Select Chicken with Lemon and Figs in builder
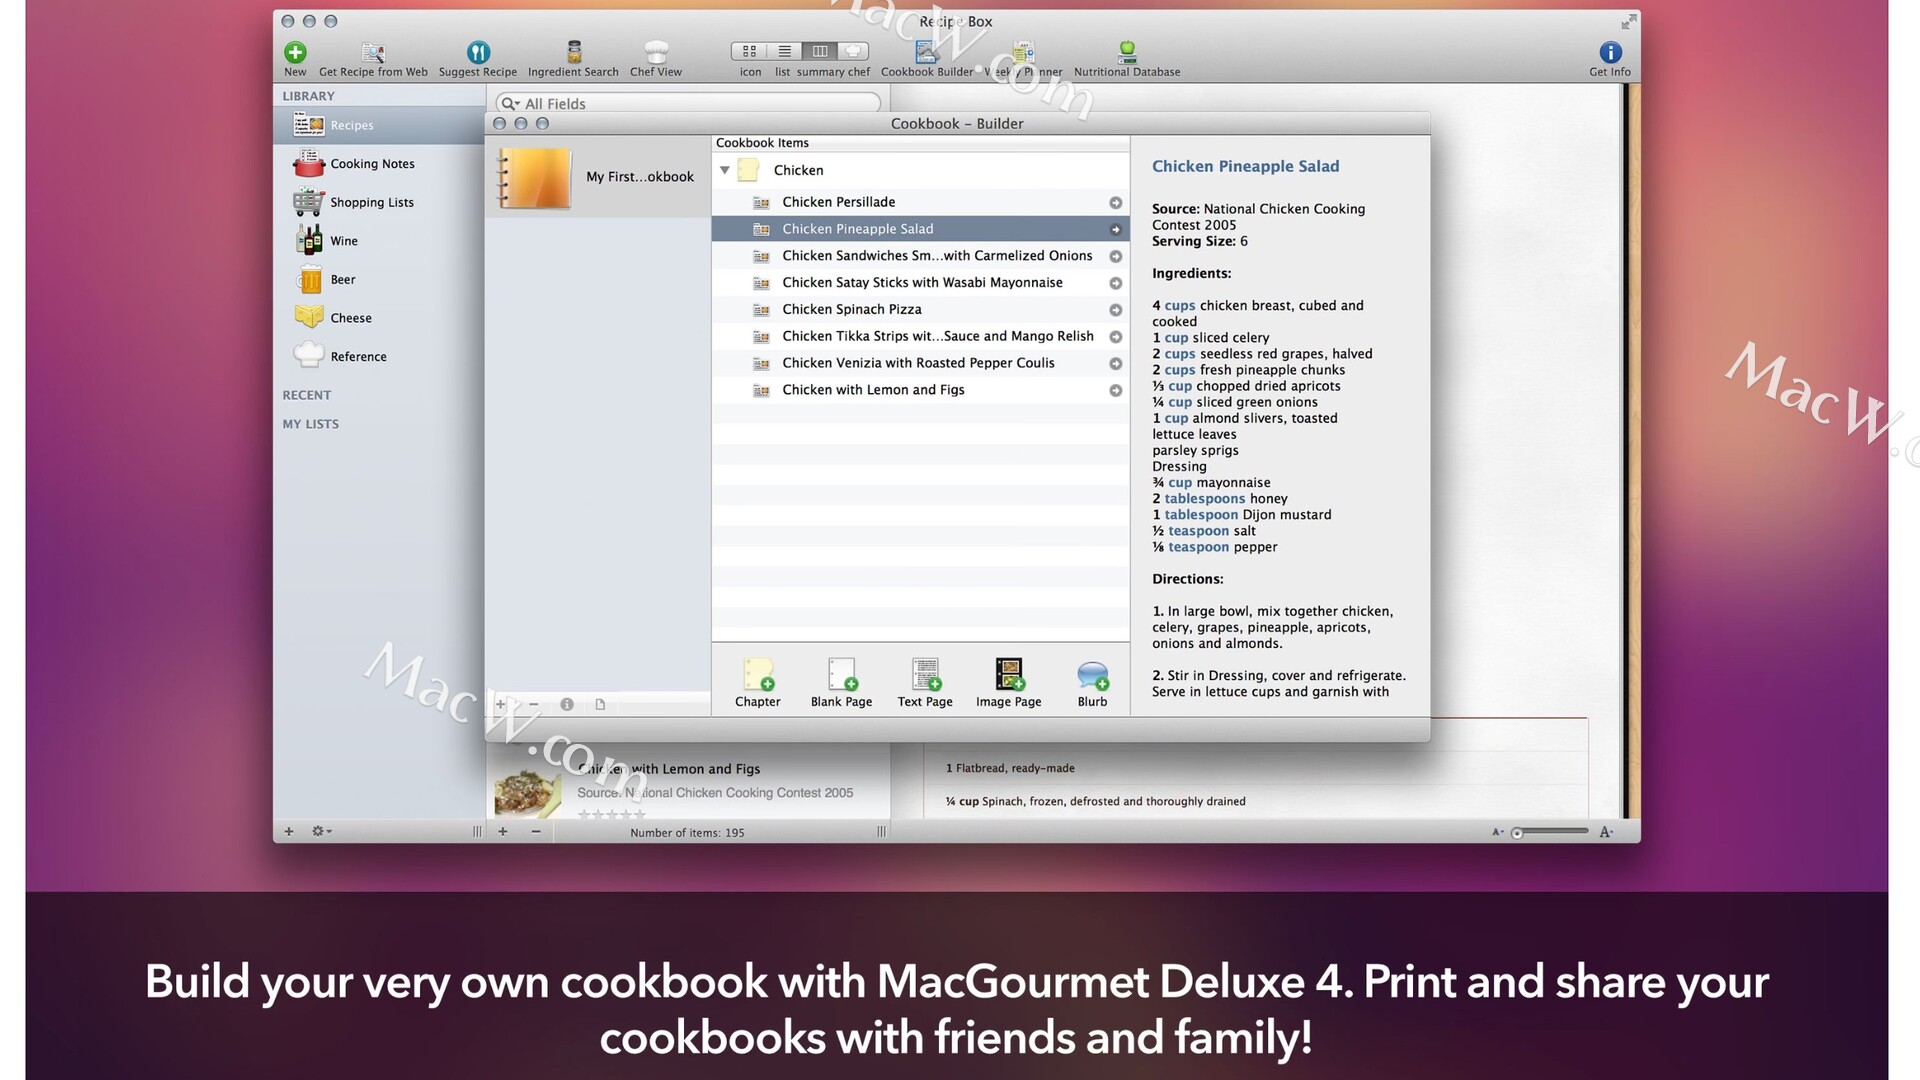The height and width of the screenshot is (1080, 1920). 920,390
